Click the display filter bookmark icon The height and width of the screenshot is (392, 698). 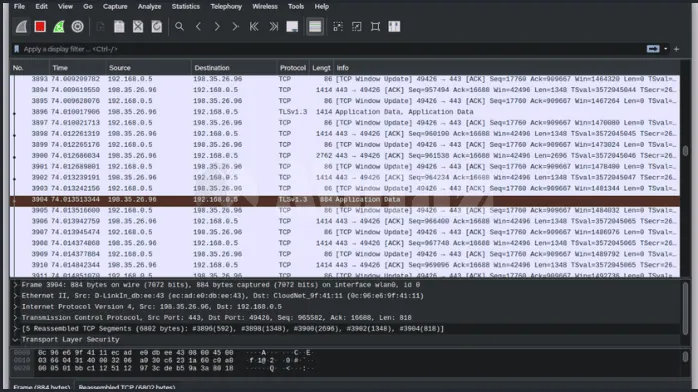click(x=16, y=49)
